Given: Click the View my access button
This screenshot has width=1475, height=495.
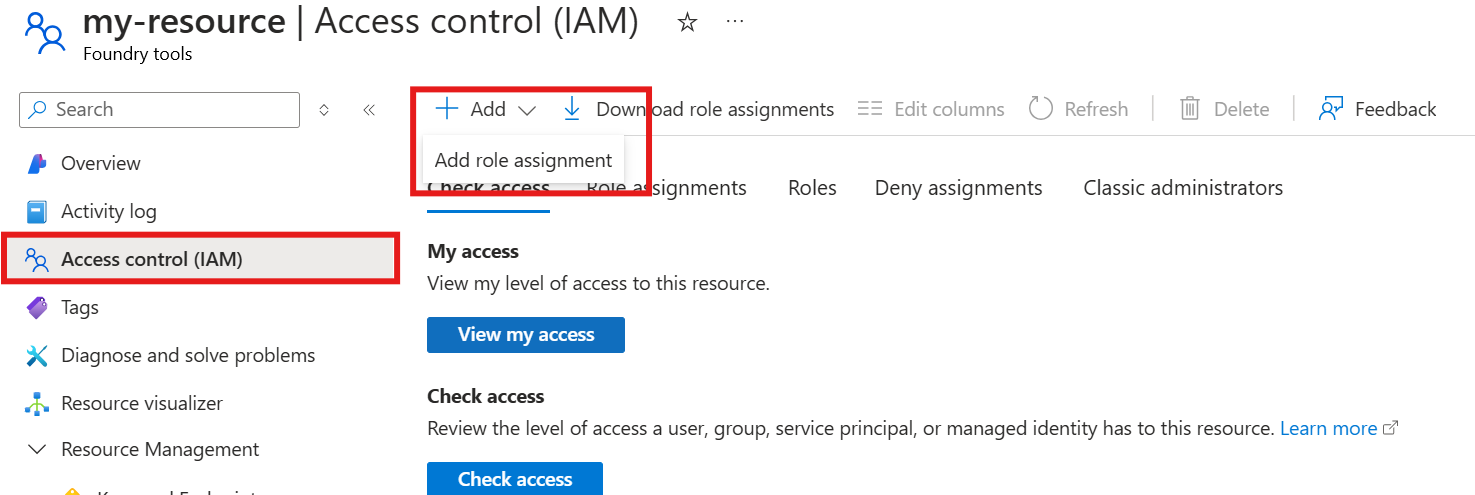Looking at the screenshot, I should (526, 335).
